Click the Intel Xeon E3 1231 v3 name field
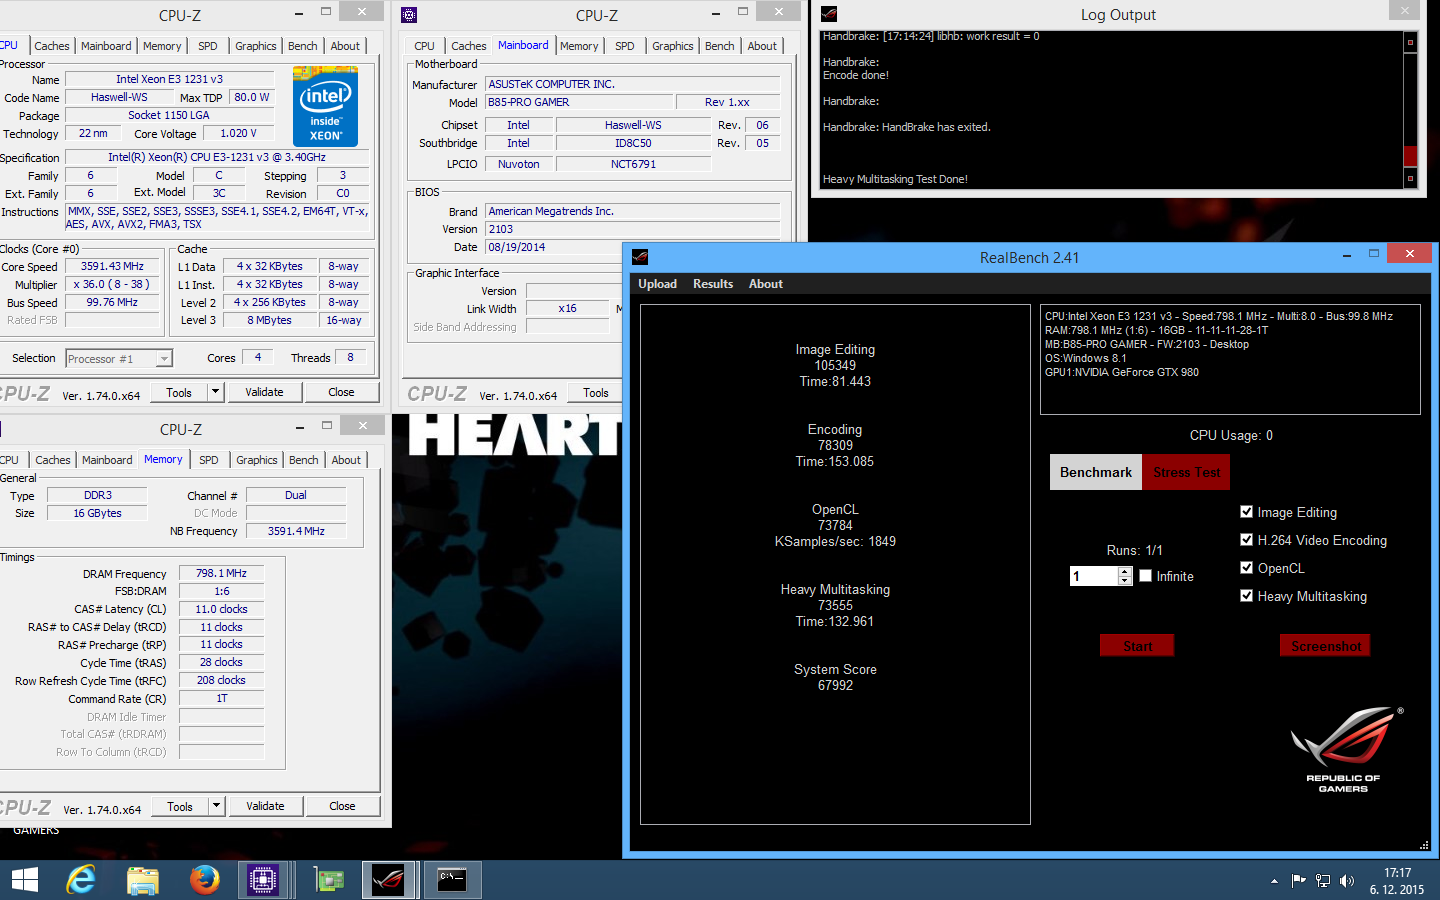This screenshot has height=900, width=1440. (170, 79)
